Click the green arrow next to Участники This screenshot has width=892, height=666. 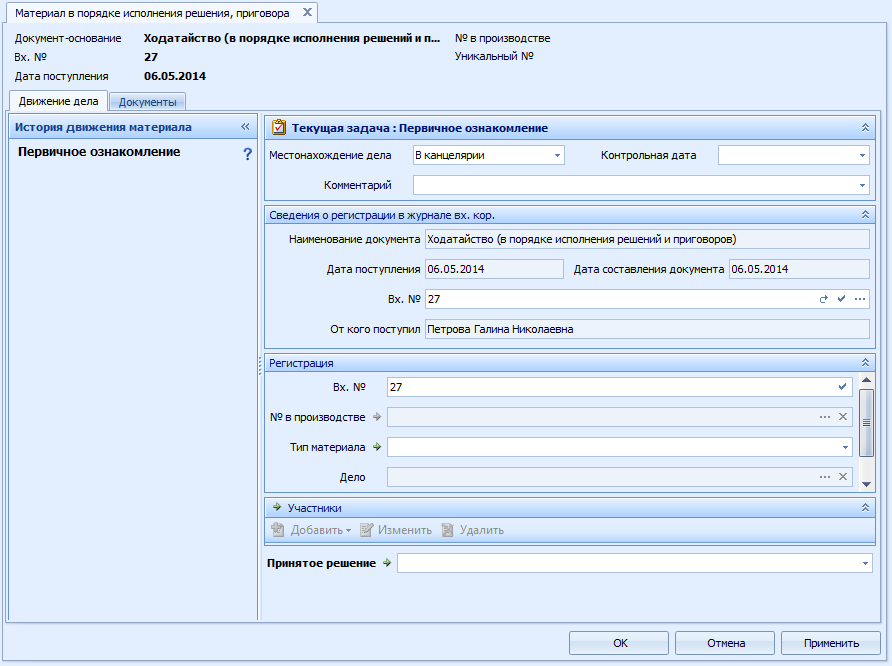[x=277, y=507]
